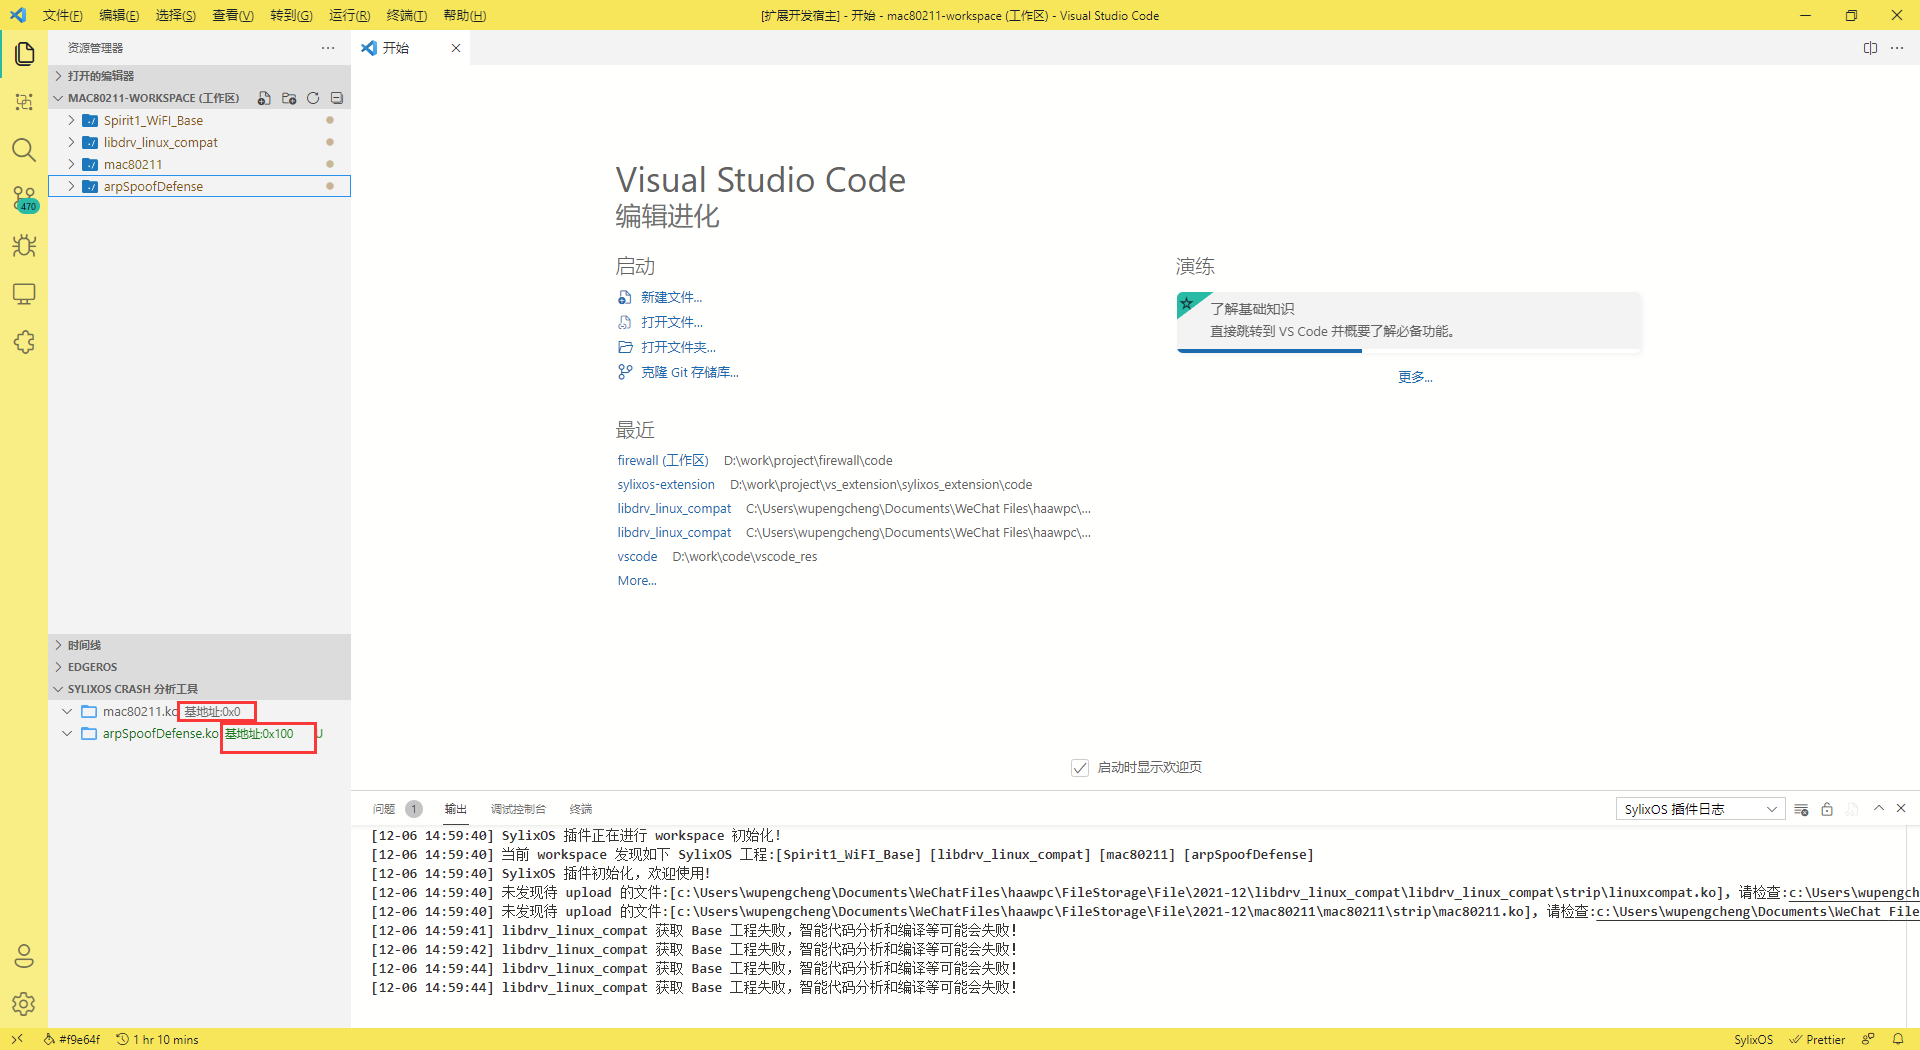
Task: Click remote window indicator in status bar
Action: coord(17,1039)
